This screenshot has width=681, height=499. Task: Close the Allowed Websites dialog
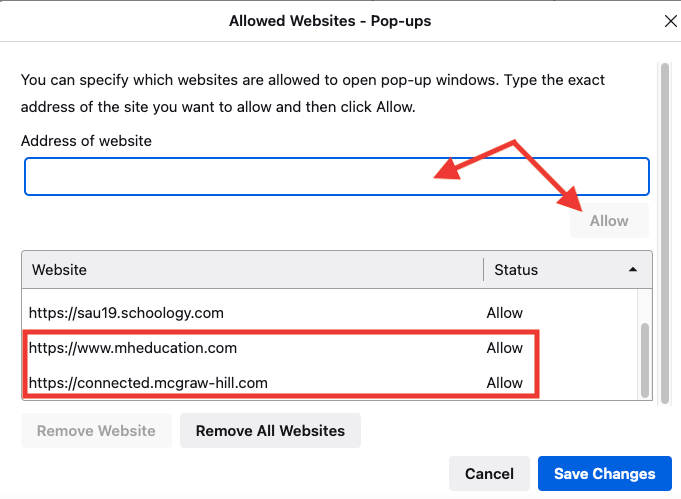click(x=670, y=20)
